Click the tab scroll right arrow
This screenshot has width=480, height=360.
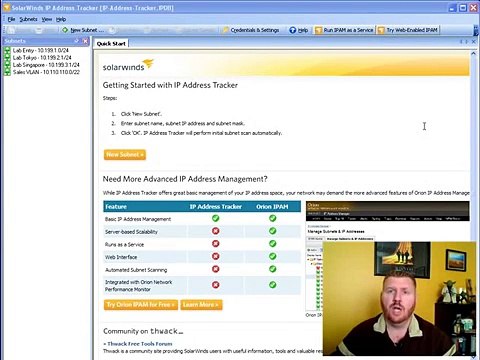[467, 42]
